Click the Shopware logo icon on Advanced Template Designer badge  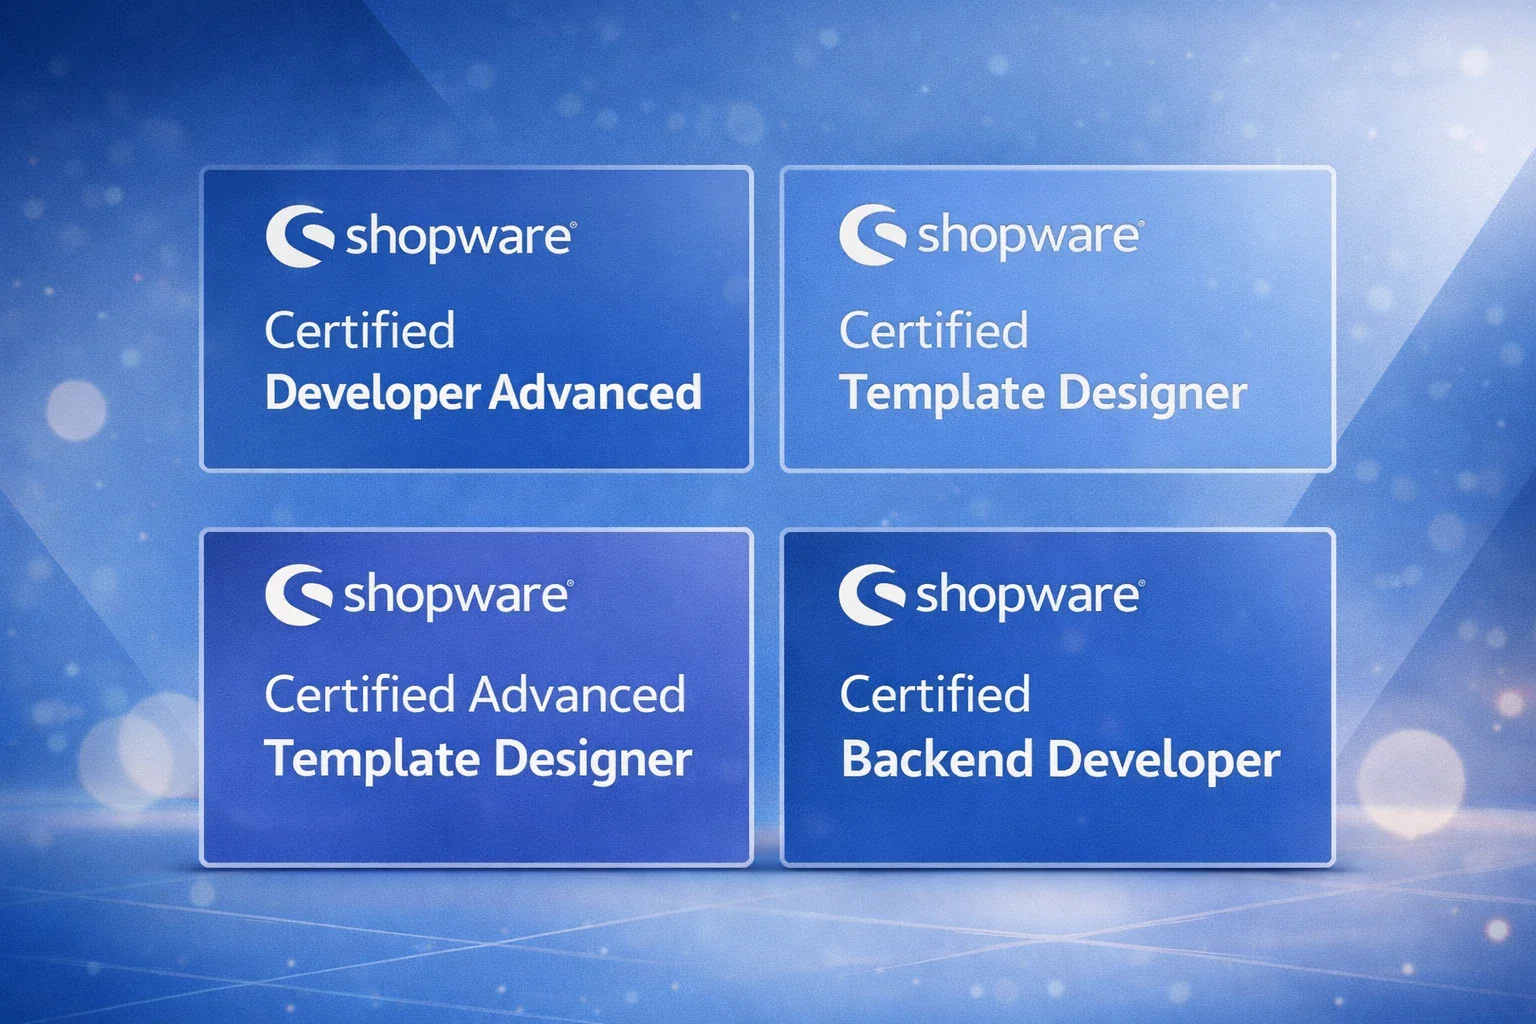coord(298,595)
